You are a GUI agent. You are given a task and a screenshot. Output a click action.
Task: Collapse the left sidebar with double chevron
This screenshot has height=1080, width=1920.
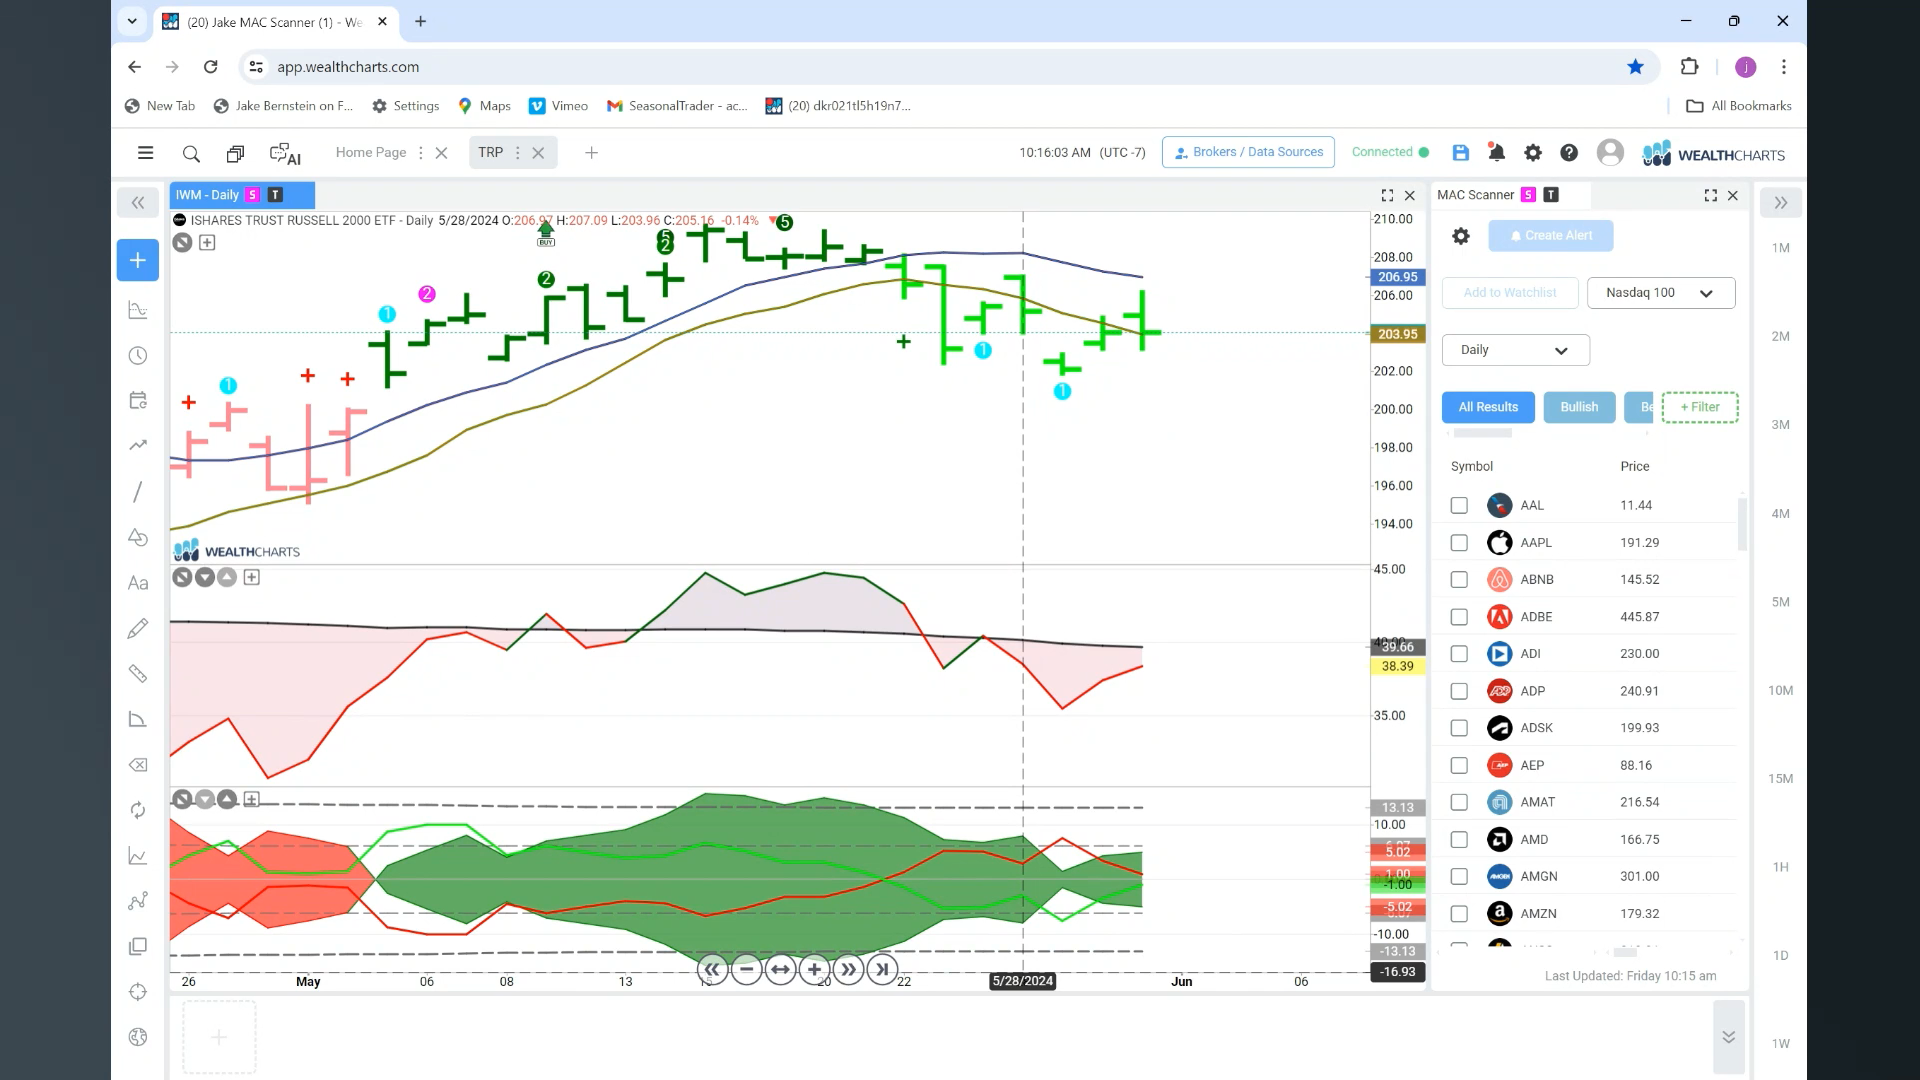[138, 203]
